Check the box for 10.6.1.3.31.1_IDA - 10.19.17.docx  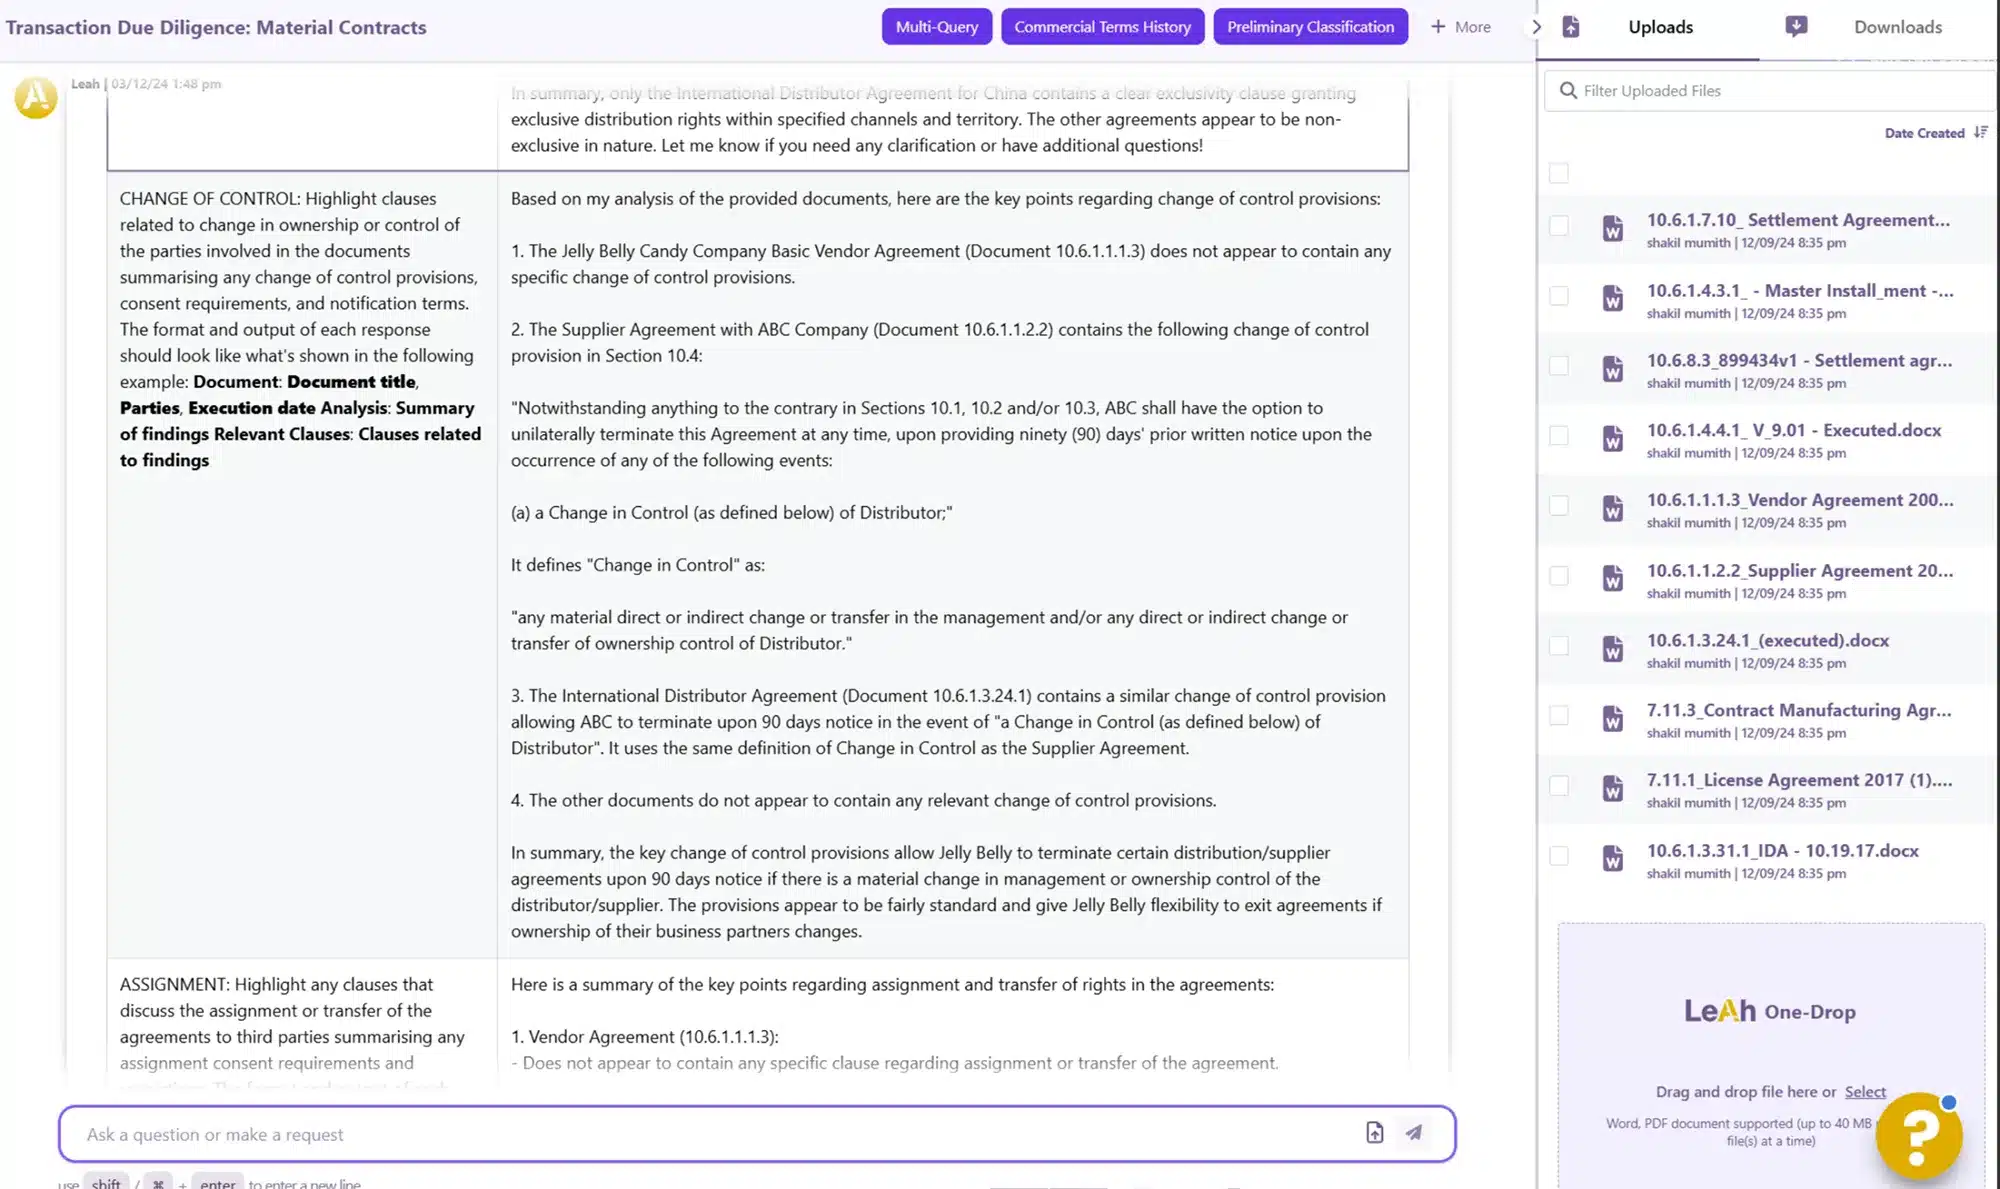click(1559, 856)
